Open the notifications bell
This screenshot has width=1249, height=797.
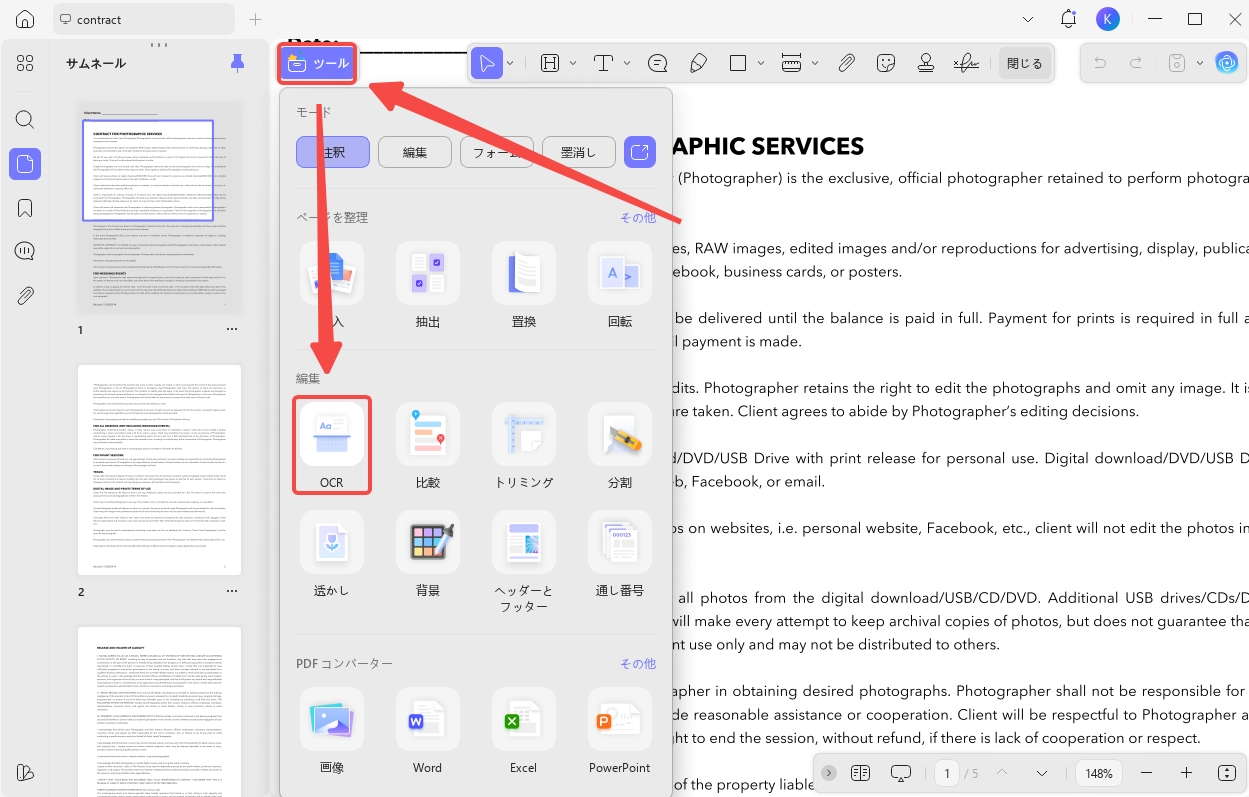coord(1068,19)
